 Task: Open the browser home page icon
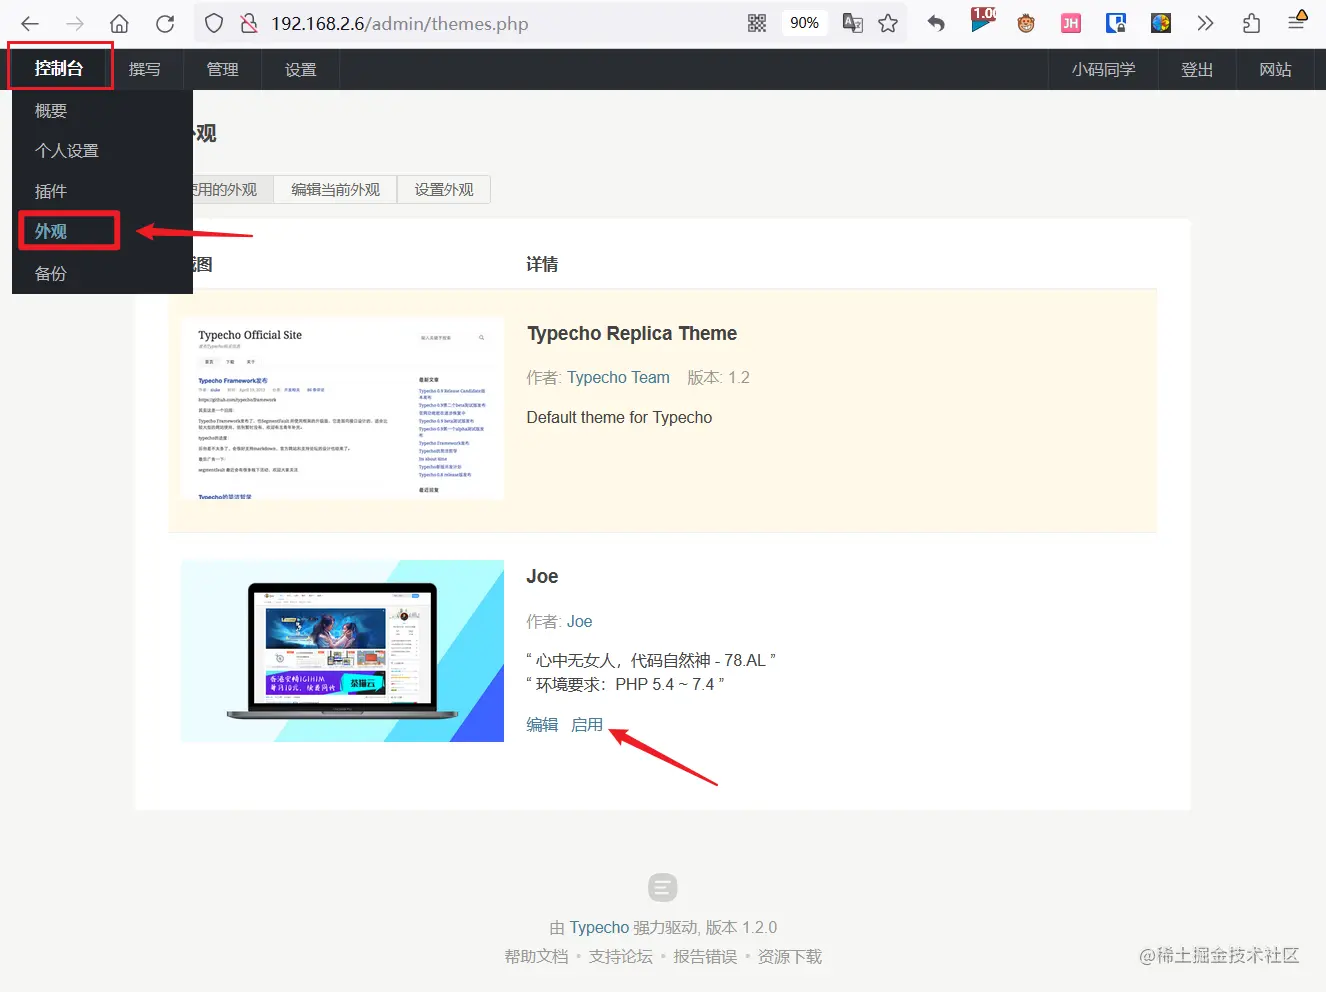click(x=119, y=23)
